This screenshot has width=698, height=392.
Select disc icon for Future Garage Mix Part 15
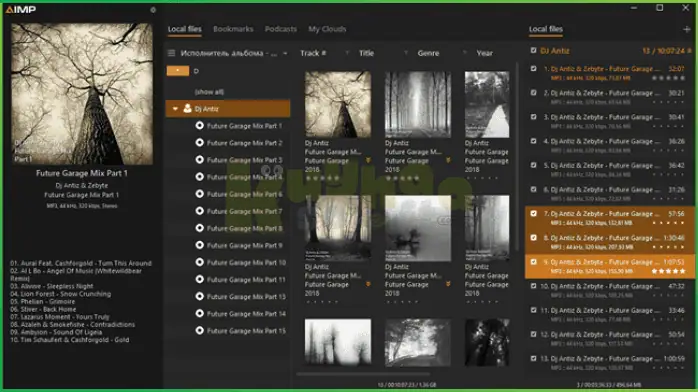(199, 331)
